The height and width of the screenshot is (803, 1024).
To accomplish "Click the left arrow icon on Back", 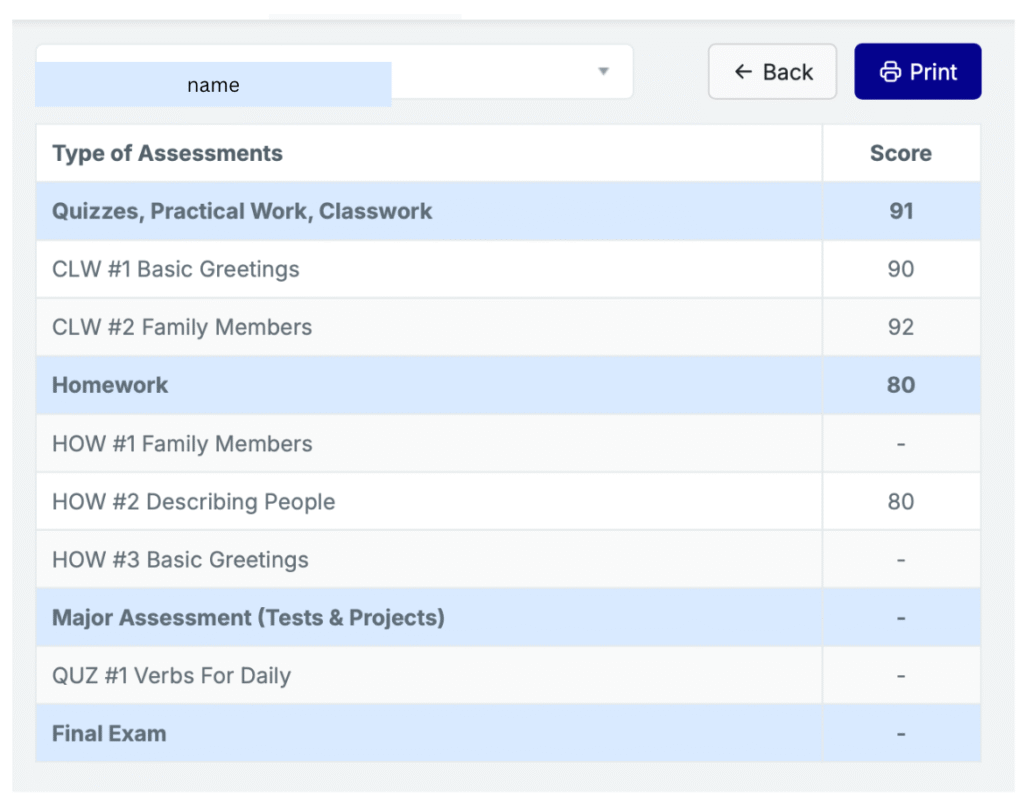I will (742, 72).
